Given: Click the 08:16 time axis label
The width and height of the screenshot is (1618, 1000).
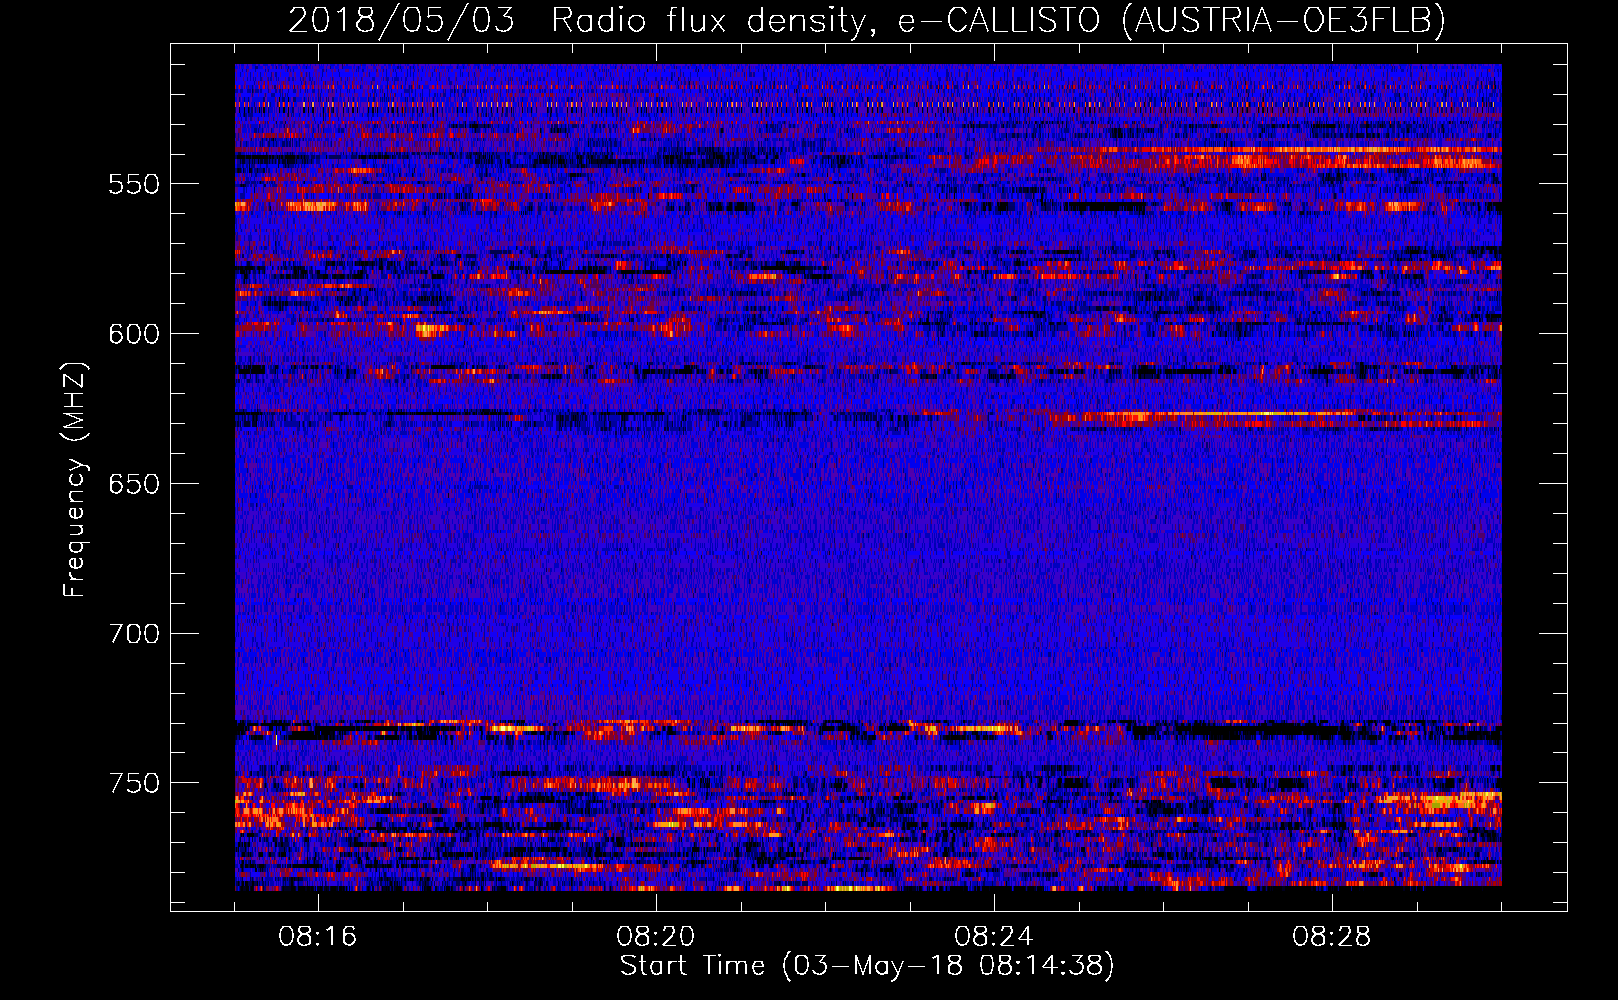Looking at the screenshot, I should [318, 937].
